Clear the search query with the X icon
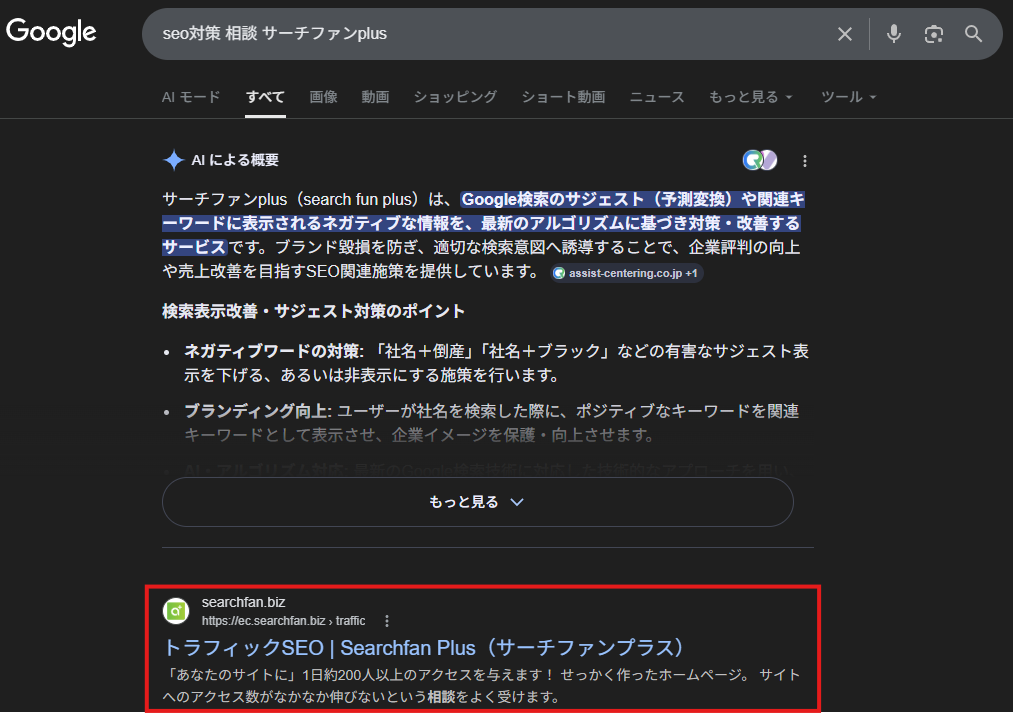 pyautogui.click(x=844, y=33)
